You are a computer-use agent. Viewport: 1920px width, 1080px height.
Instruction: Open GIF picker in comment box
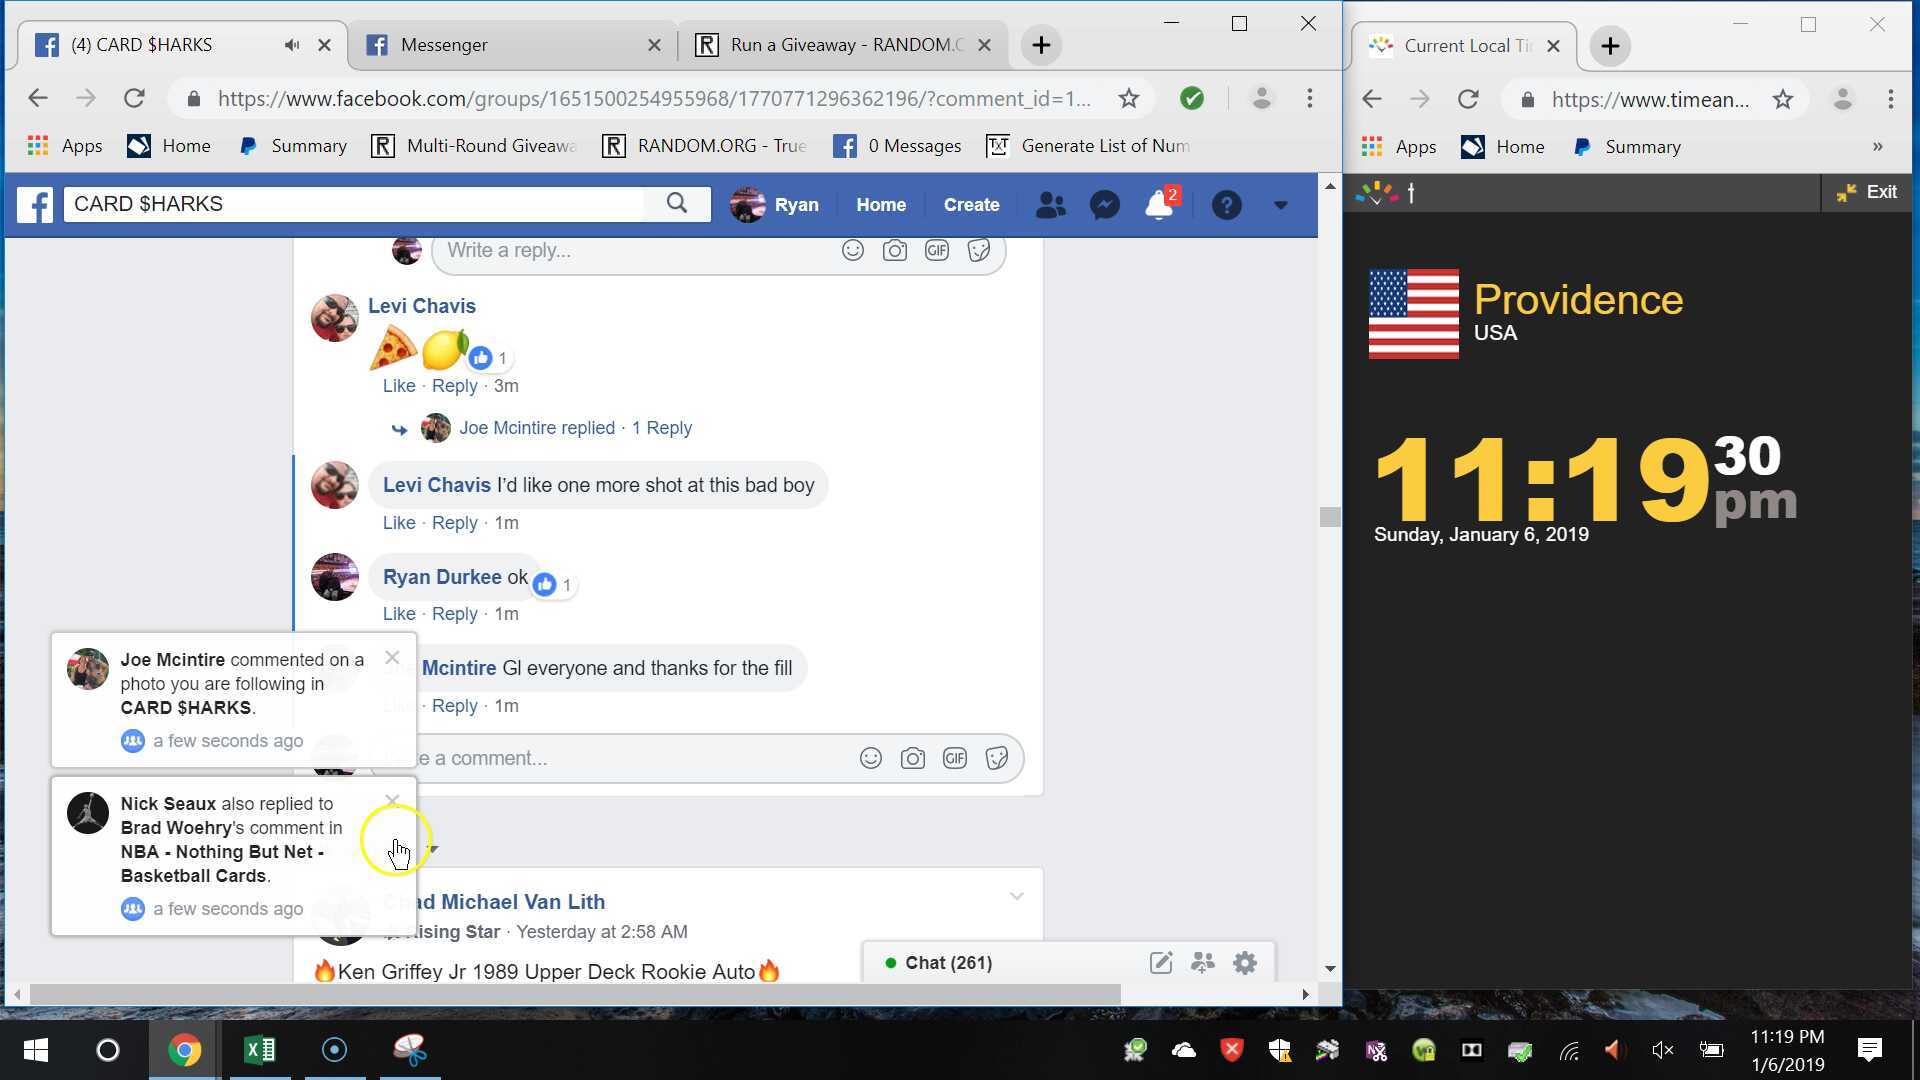[954, 758]
